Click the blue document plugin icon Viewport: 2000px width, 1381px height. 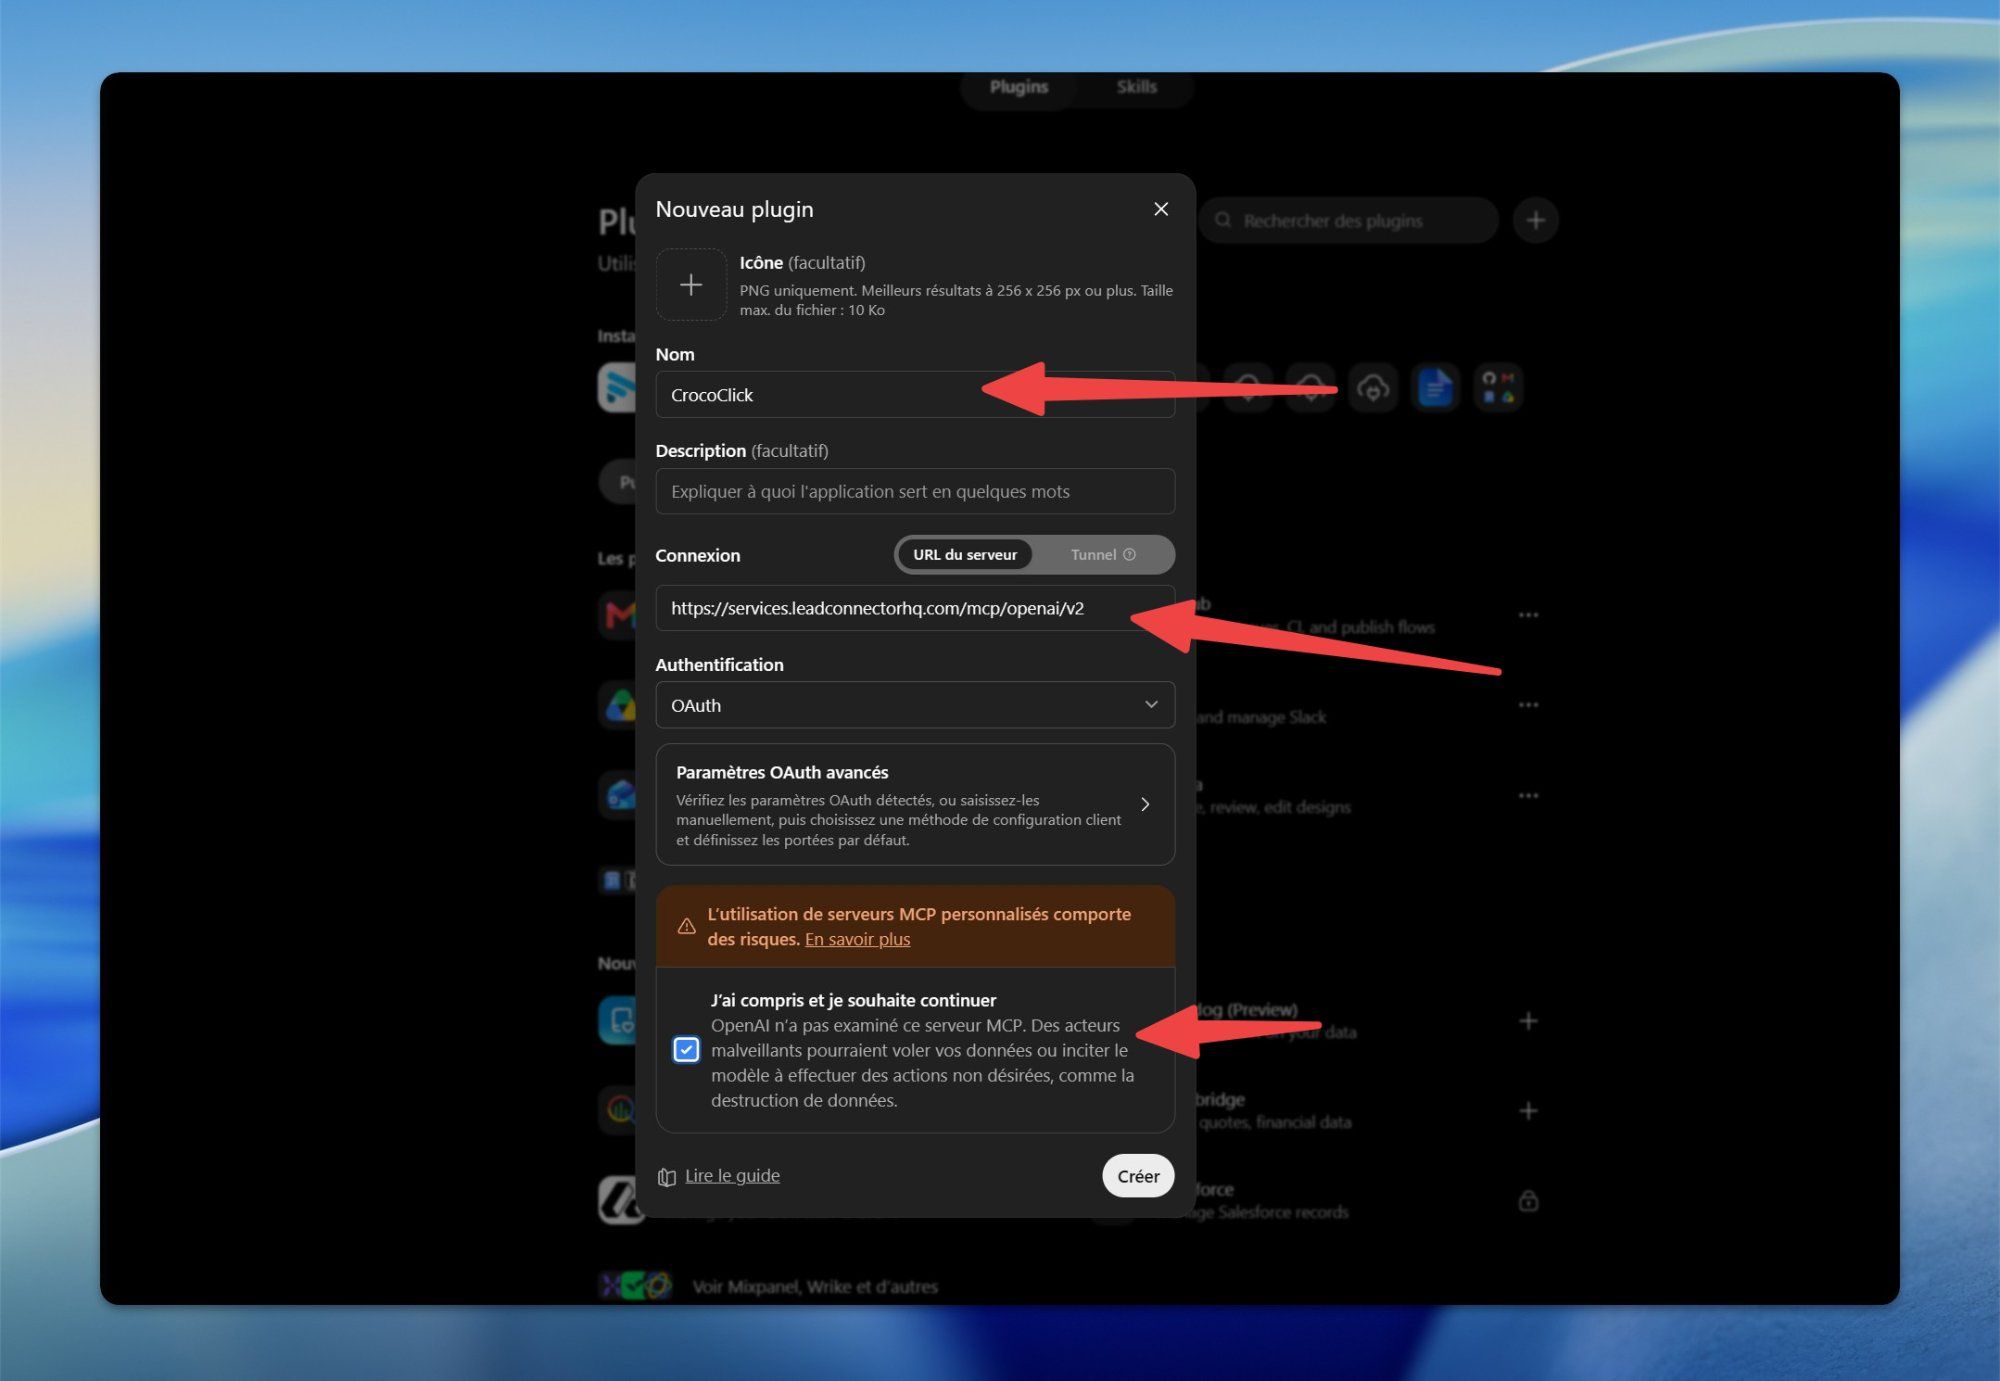coord(1436,387)
